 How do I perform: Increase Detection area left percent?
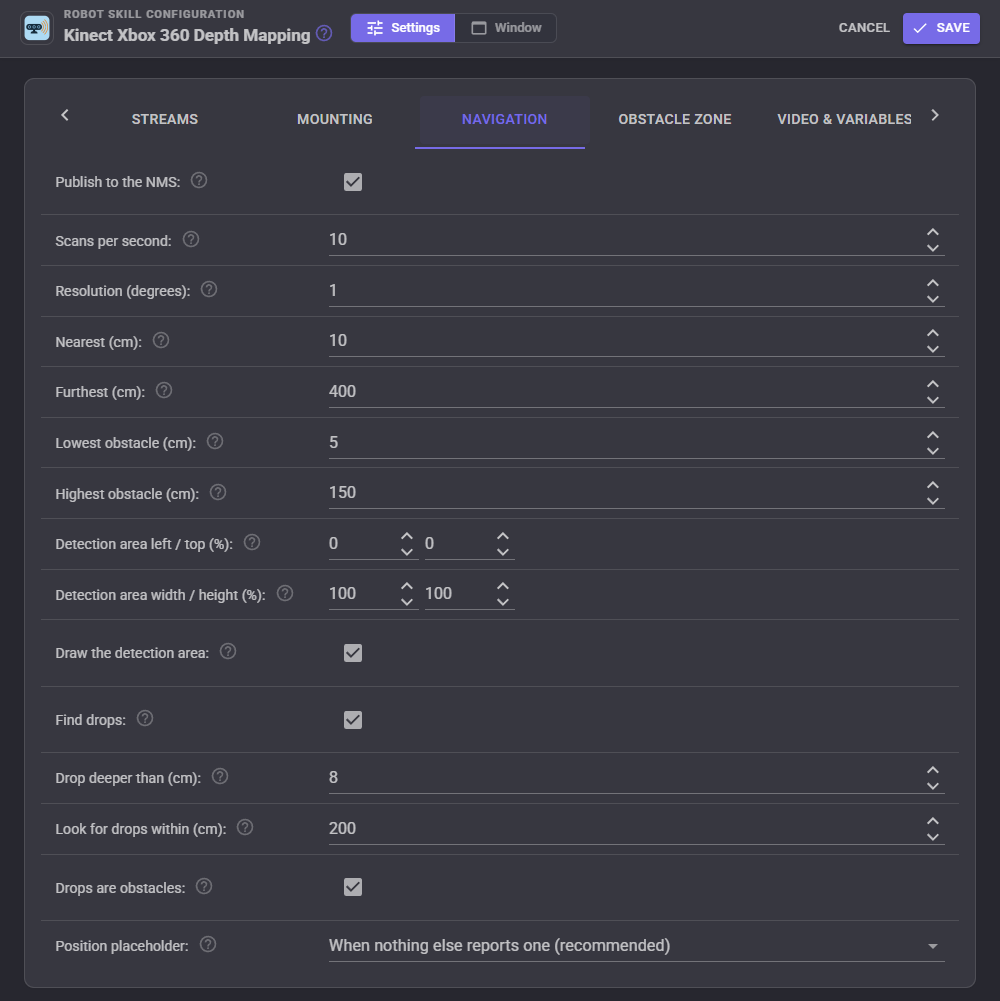[x=407, y=536]
